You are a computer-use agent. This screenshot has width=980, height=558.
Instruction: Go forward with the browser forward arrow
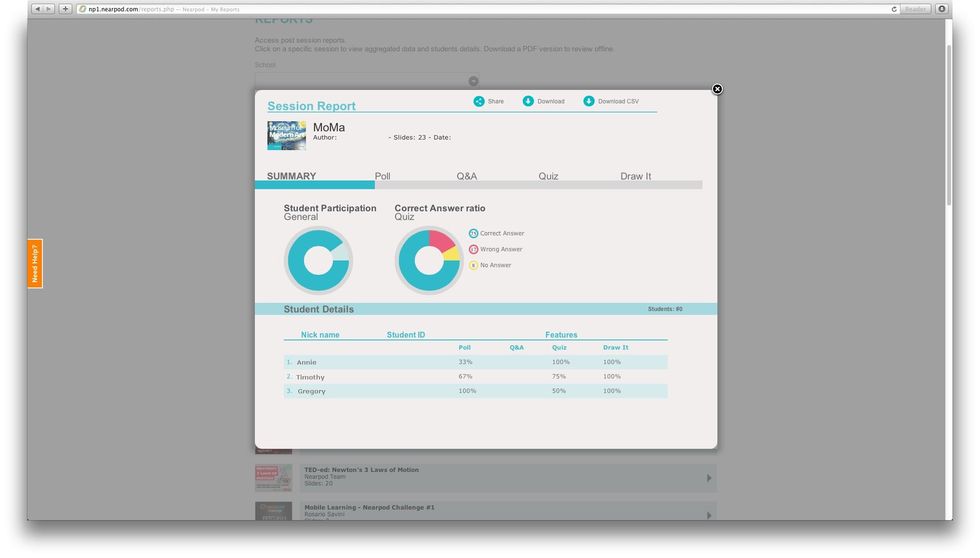[x=49, y=9]
